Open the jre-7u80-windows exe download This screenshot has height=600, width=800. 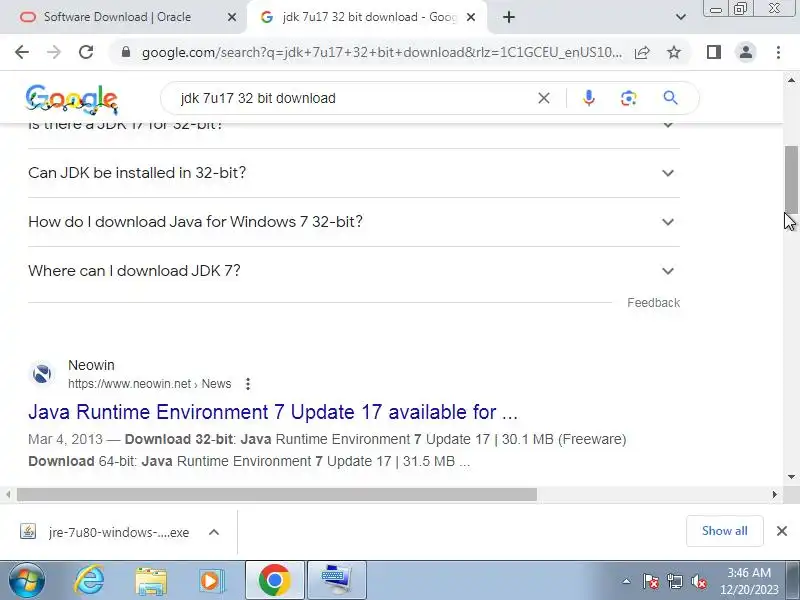click(106, 532)
